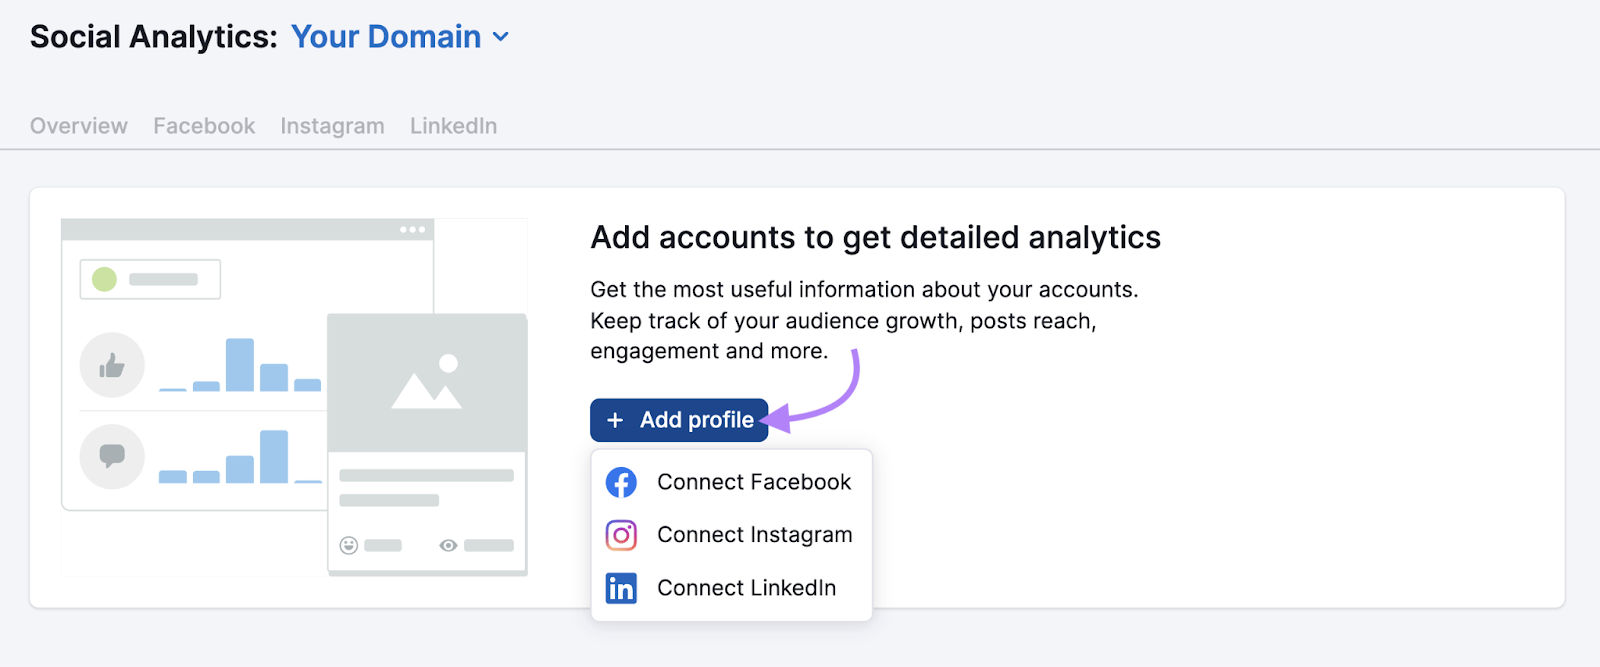Click the Instagram camera icon in the menu
Viewport: 1600px width, 667px height.
tap(622, 535)
